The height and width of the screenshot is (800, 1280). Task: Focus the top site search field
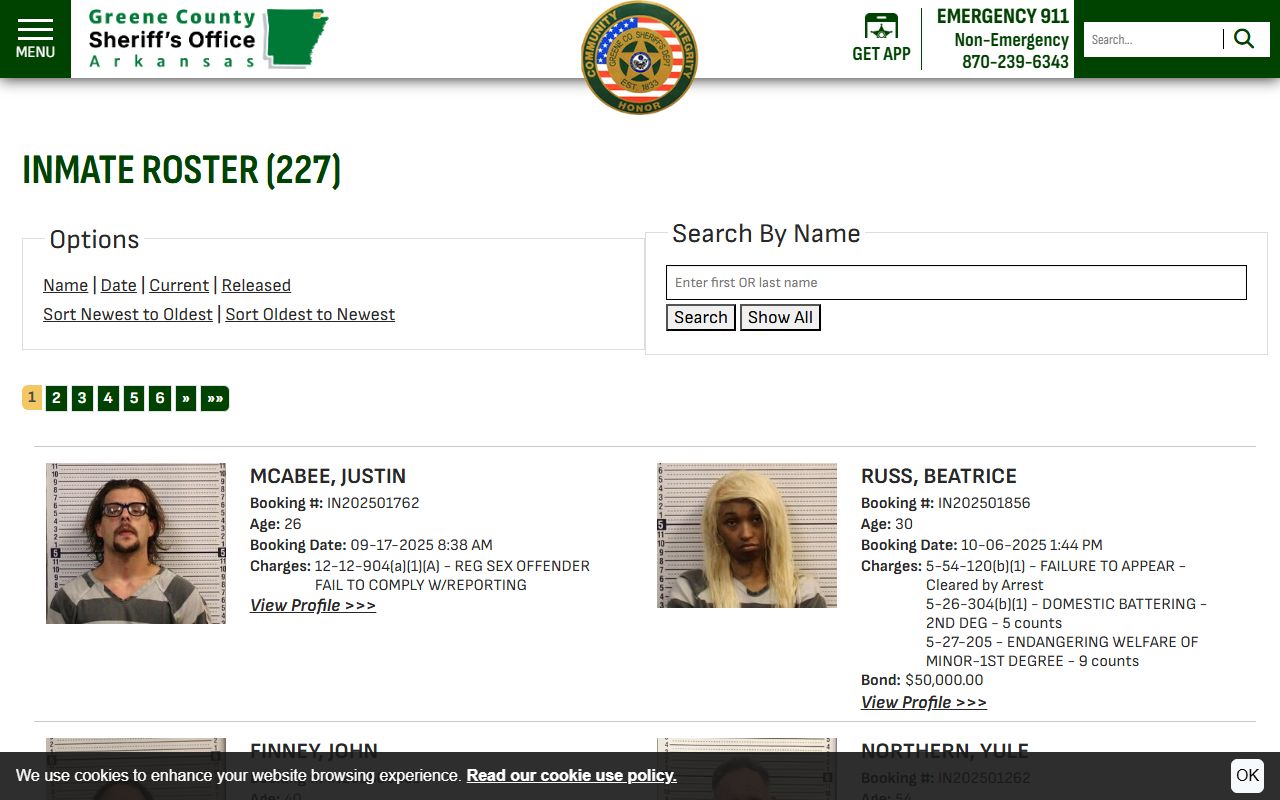tap(1154, 39)
